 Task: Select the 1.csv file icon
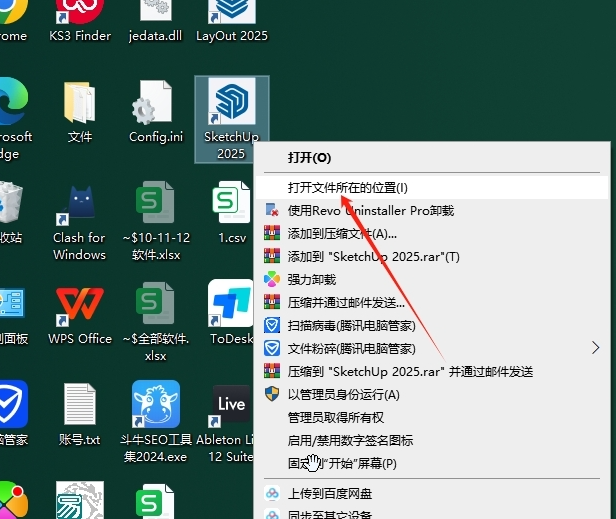pyautogui.click(x=232, y=212)
